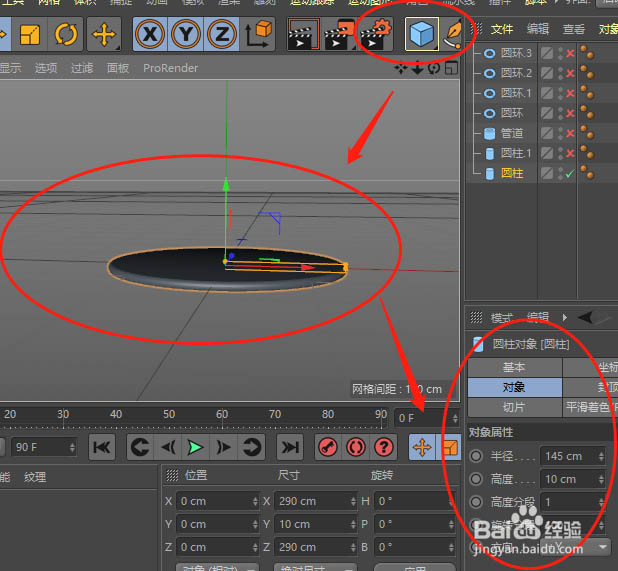
Task: Enable the 圆环.3 object red cross
Action: pyautogui.click(x=570, y=53)
